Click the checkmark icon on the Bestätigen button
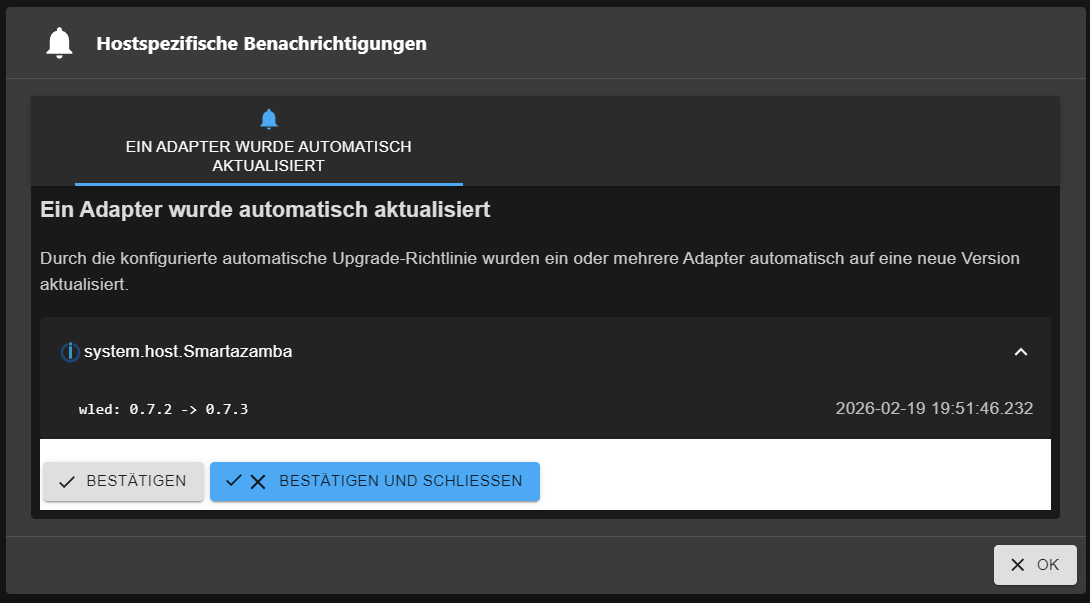Screen dimensions: 1090x603 click(67, 482)
